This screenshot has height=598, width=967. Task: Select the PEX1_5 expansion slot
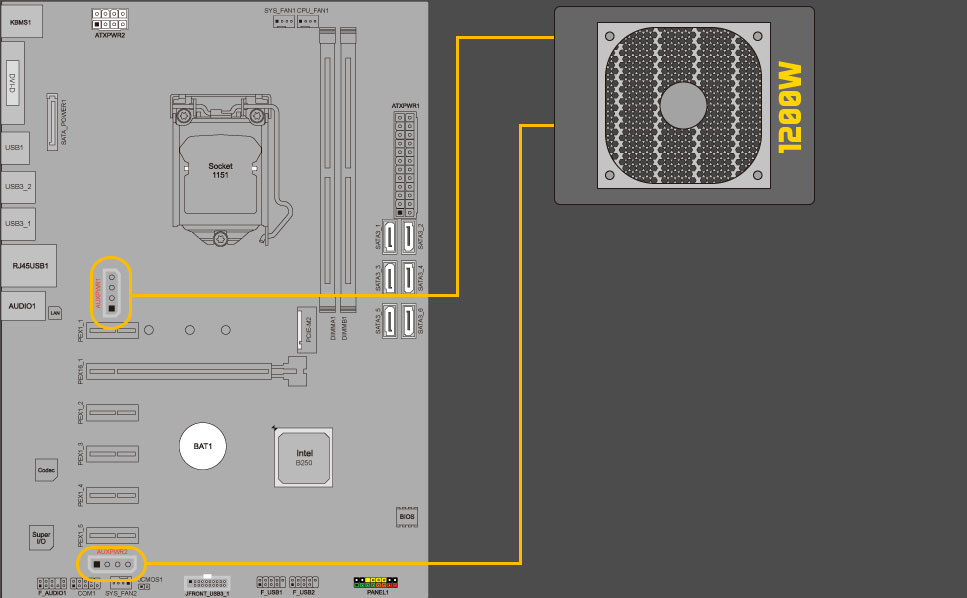click(112, 534)
